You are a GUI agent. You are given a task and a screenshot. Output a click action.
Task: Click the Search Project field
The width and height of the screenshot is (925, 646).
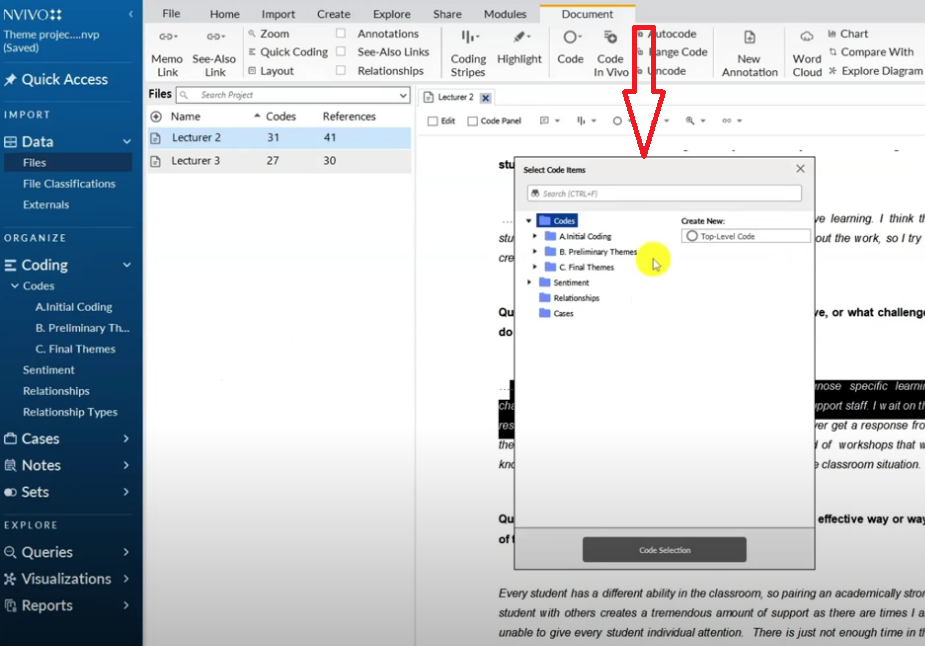tap(293, 95)
